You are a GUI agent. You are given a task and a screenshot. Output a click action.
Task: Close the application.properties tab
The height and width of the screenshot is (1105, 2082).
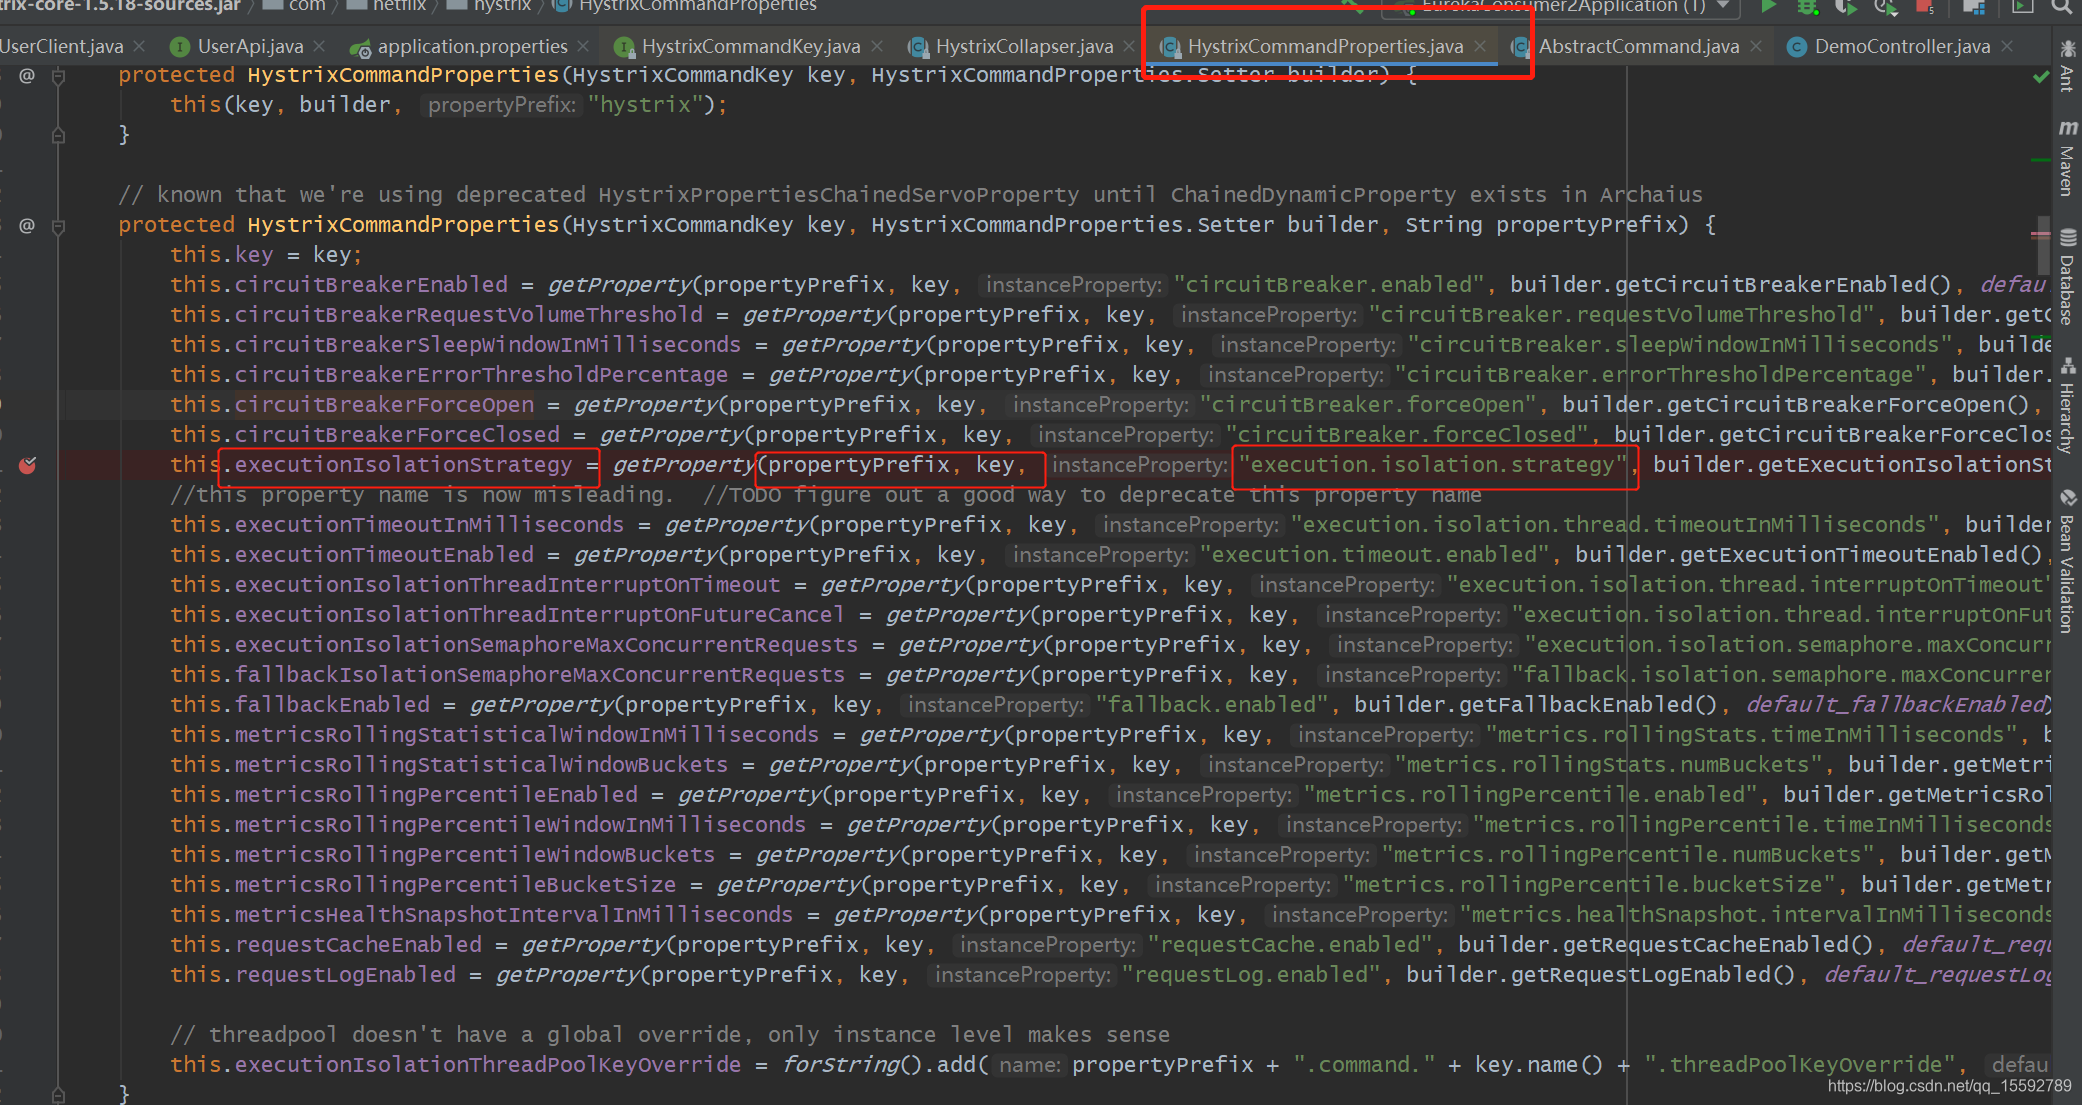[x=584, y=46]
